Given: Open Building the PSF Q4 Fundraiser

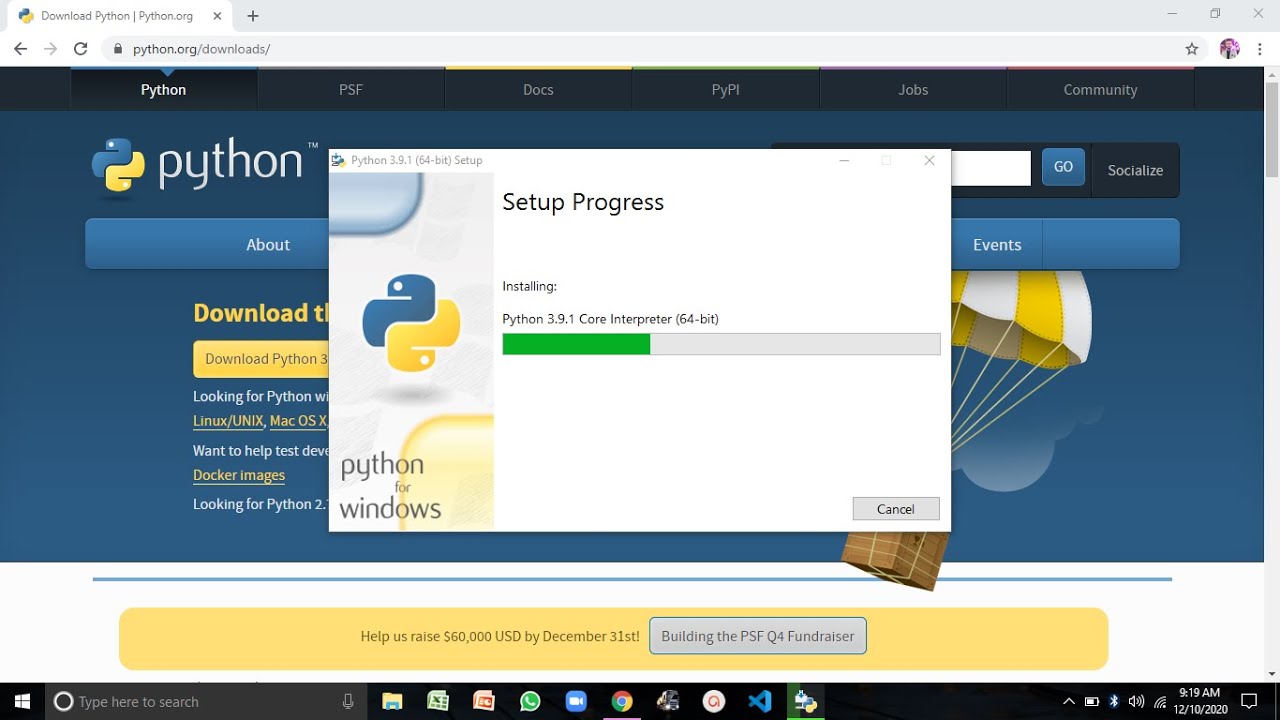Looking at the screenshot, I should (758, 636).
